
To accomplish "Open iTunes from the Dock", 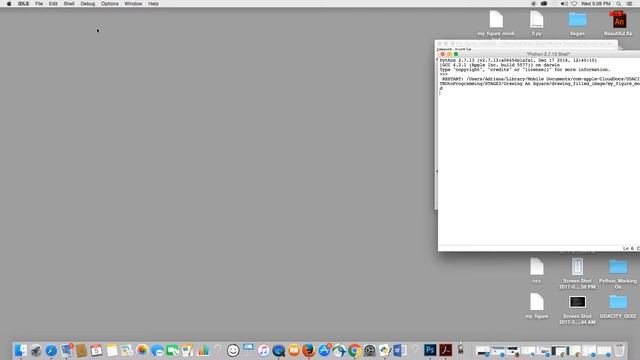I will click(x=263, y=350).
